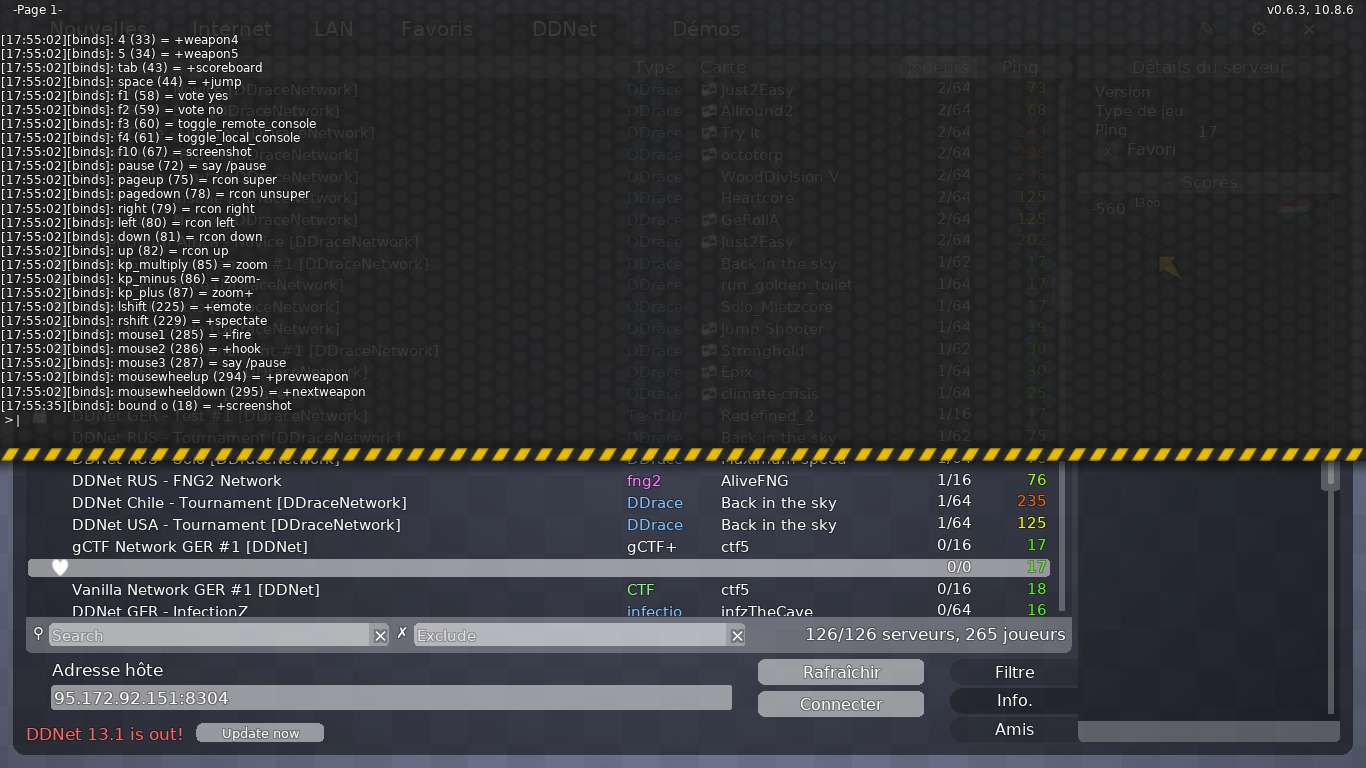Open the map editor via the pencil icon
The width and height of the screenshot is (1366, 768).
coord(1207,29)
